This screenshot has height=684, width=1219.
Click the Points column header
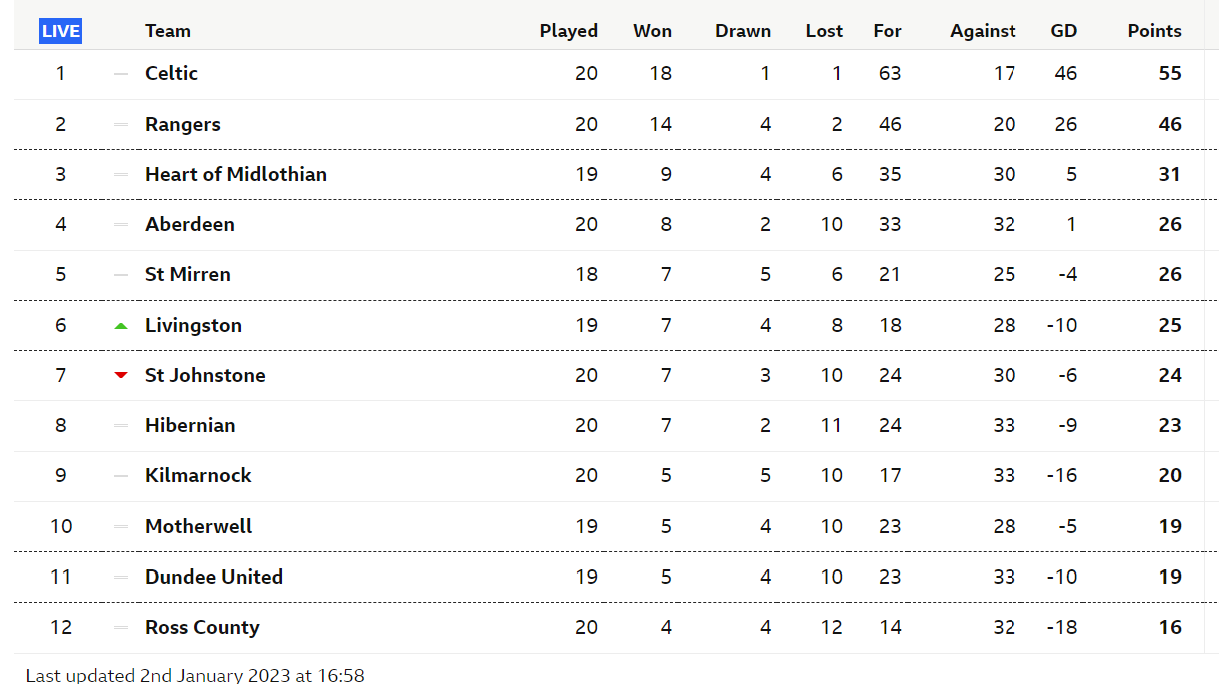point(1154,31)
